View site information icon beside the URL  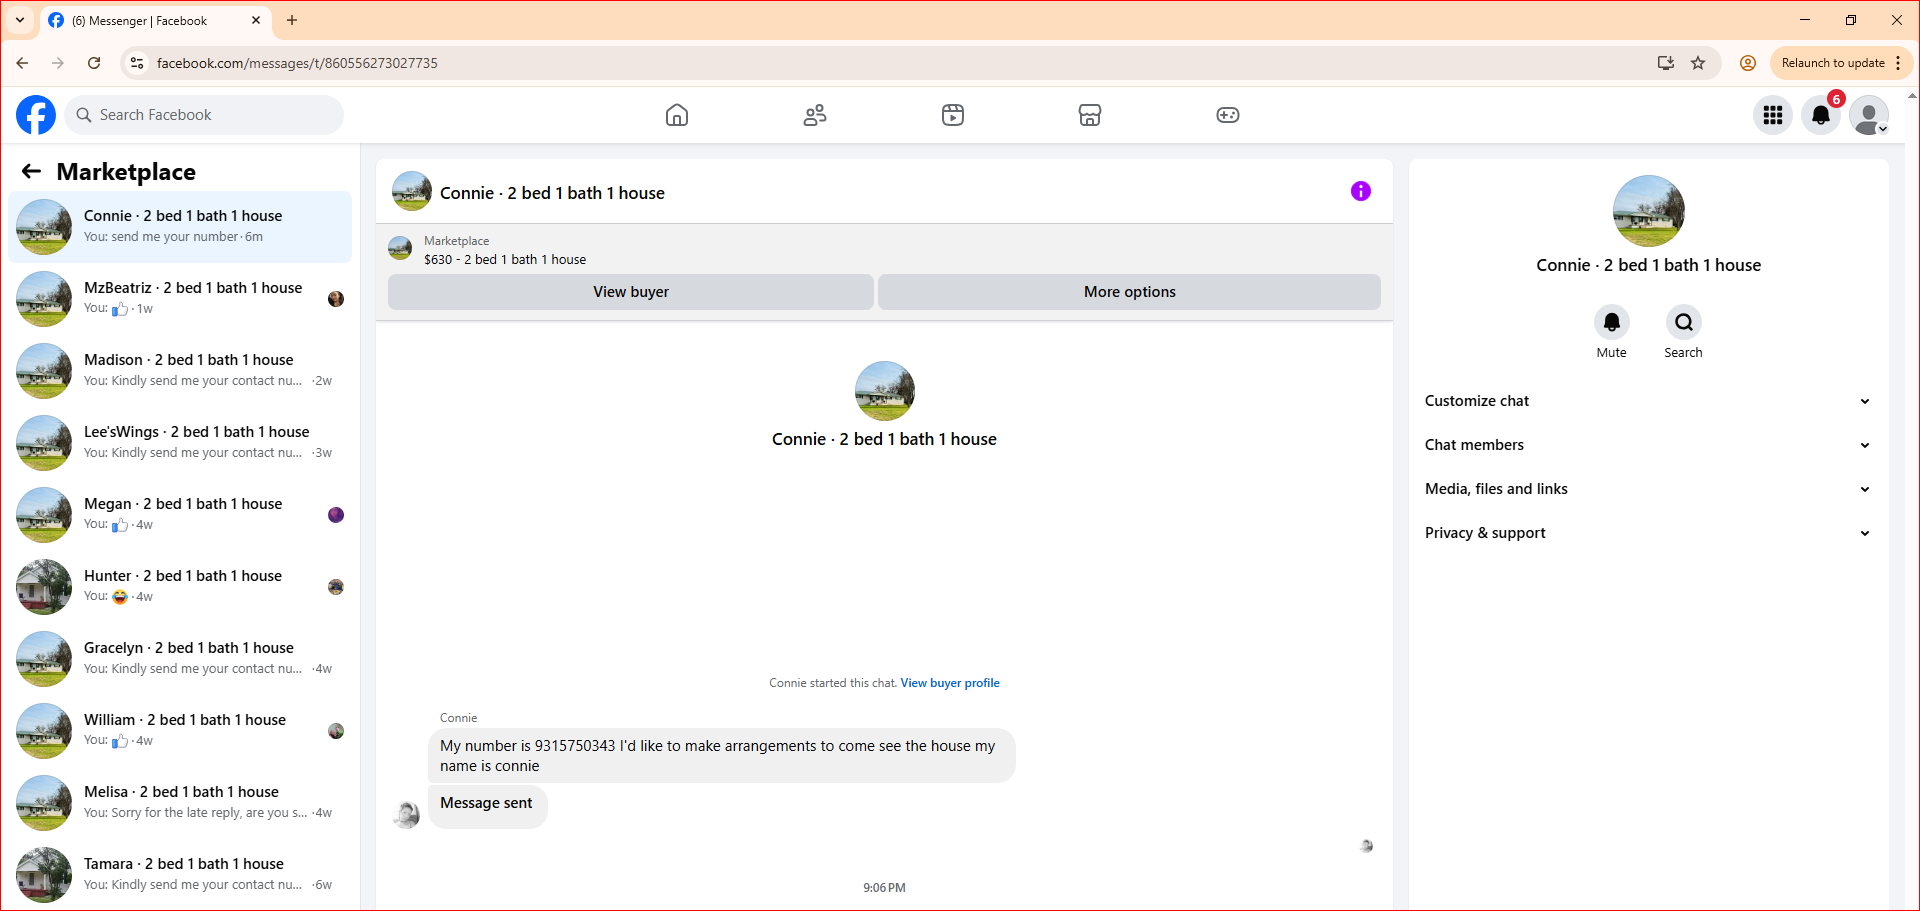137,63
